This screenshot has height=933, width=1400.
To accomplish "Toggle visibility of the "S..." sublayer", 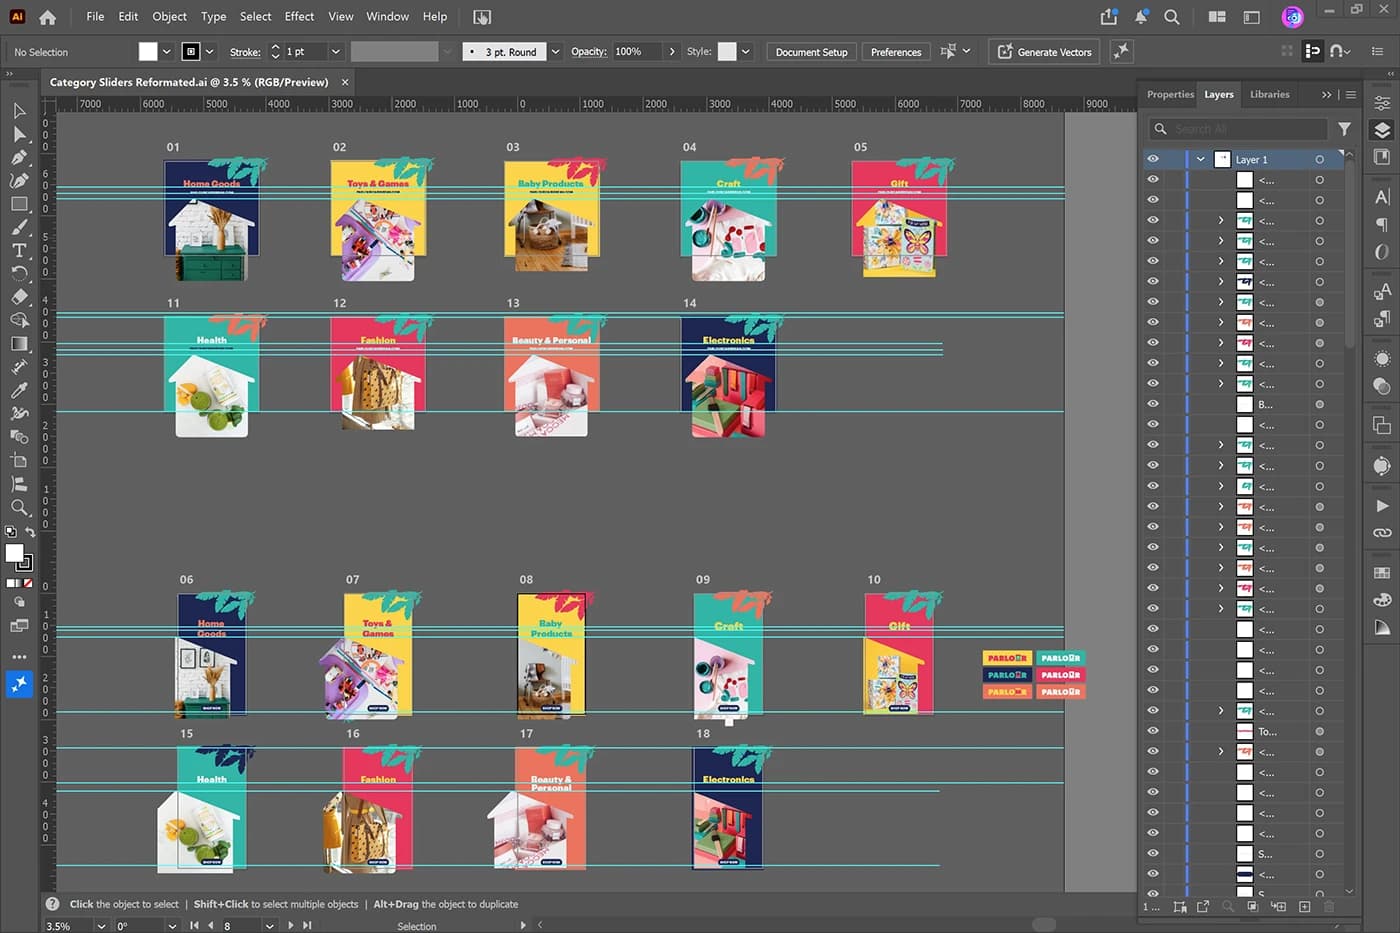I will point(1153,854).
